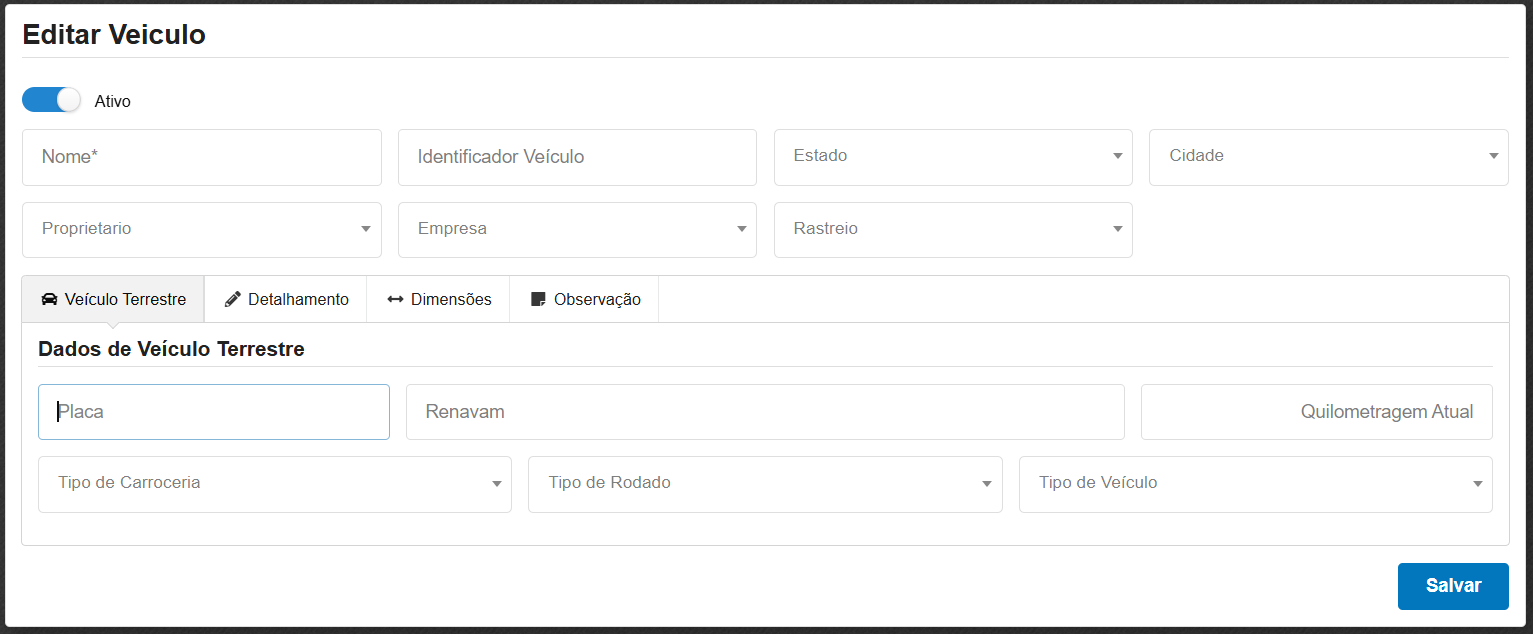Expand the Cidade dropdown list
This screenshot has height=634, width=1533.
coord(1328,157)
